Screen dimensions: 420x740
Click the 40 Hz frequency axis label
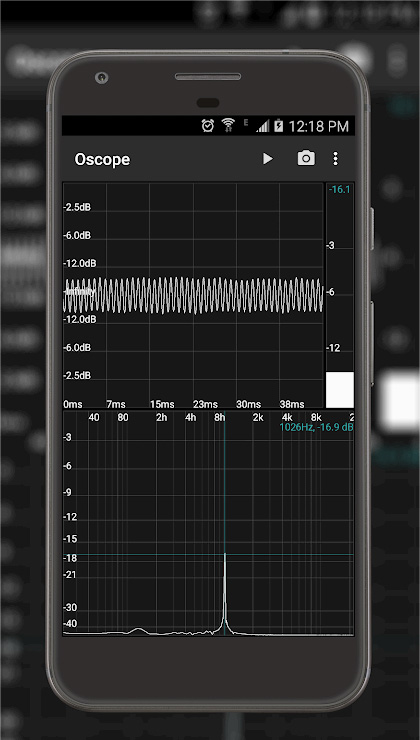[94, 418]
